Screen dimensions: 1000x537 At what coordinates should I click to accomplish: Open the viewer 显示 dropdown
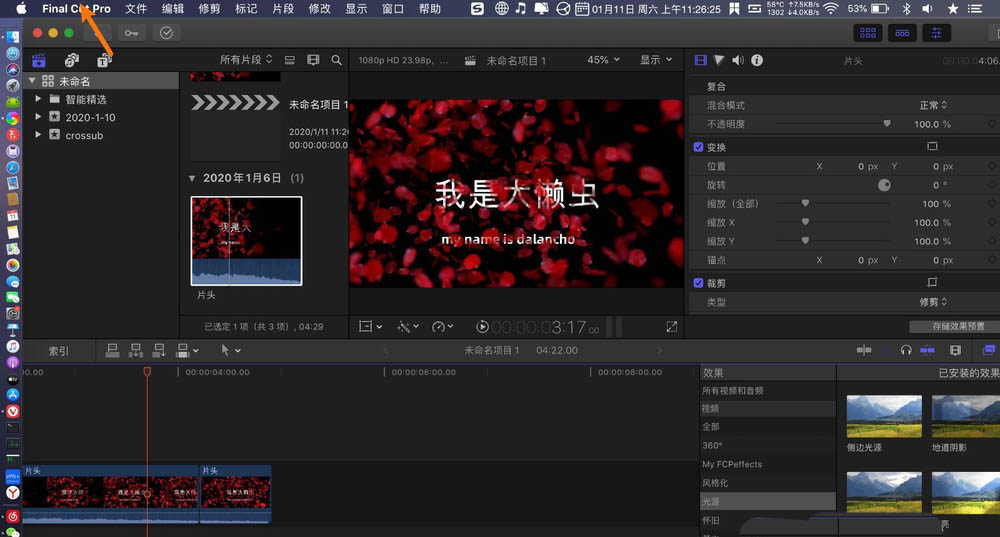click(656, 59)
